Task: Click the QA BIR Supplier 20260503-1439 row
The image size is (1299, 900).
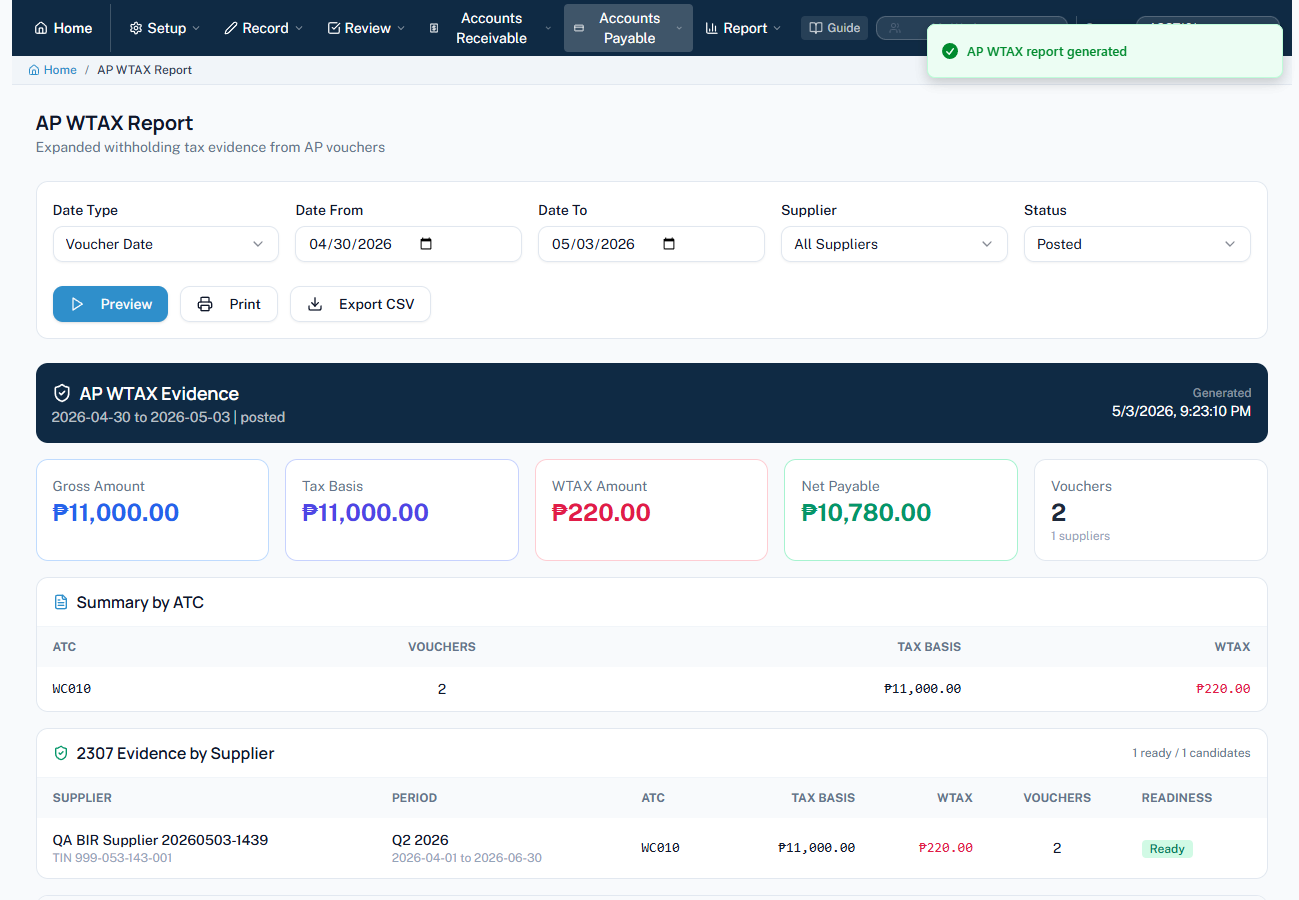Action: pyautogui.click(x=651, y=848)
